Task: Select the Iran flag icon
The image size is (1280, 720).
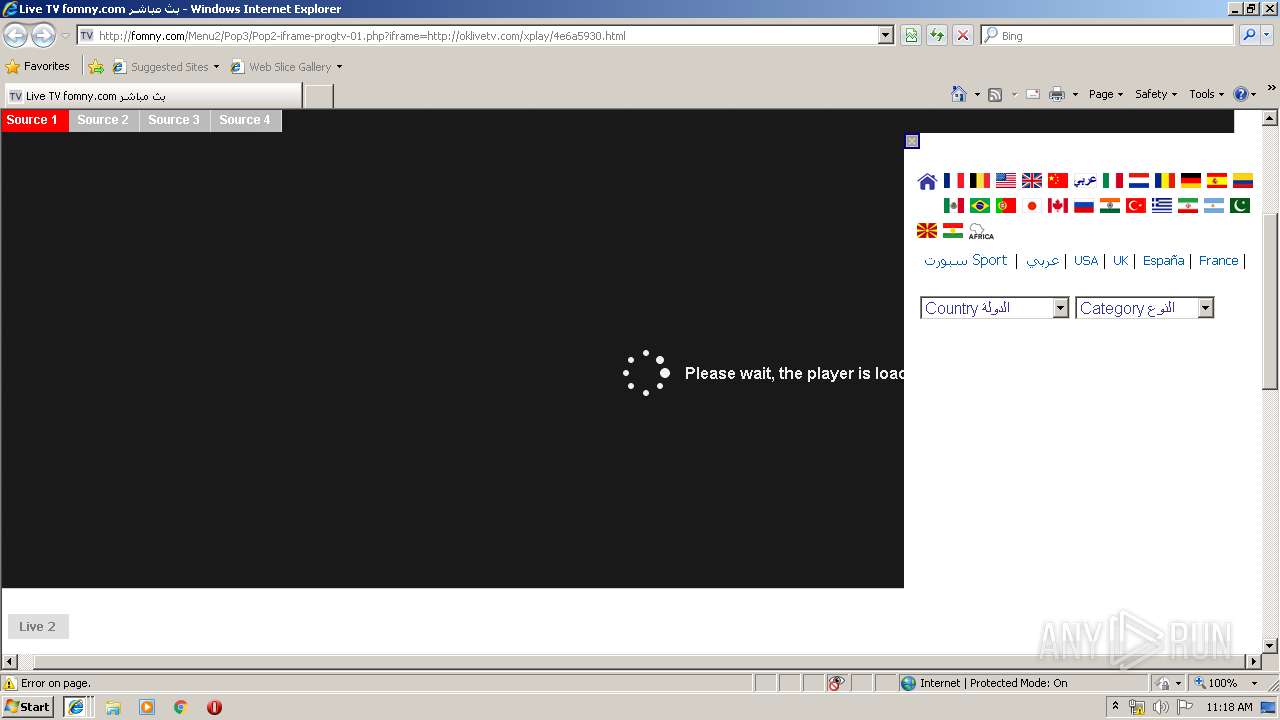Action: (x=1188, y=205)
